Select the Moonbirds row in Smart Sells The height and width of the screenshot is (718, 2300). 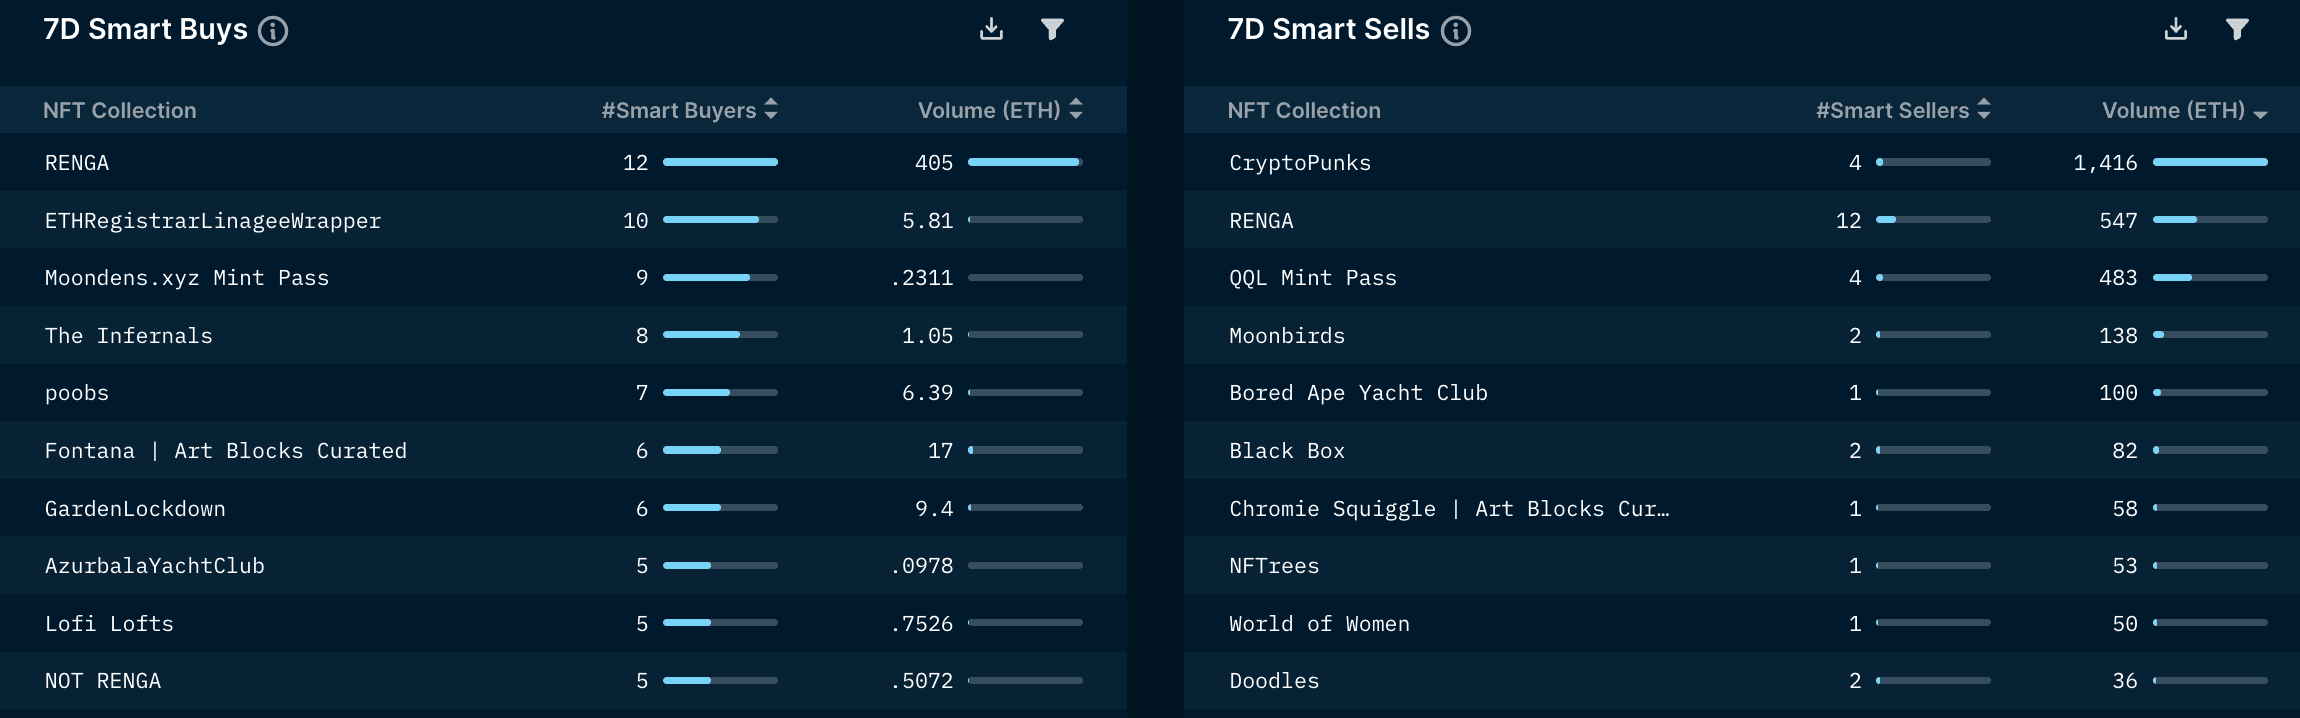1288,336
